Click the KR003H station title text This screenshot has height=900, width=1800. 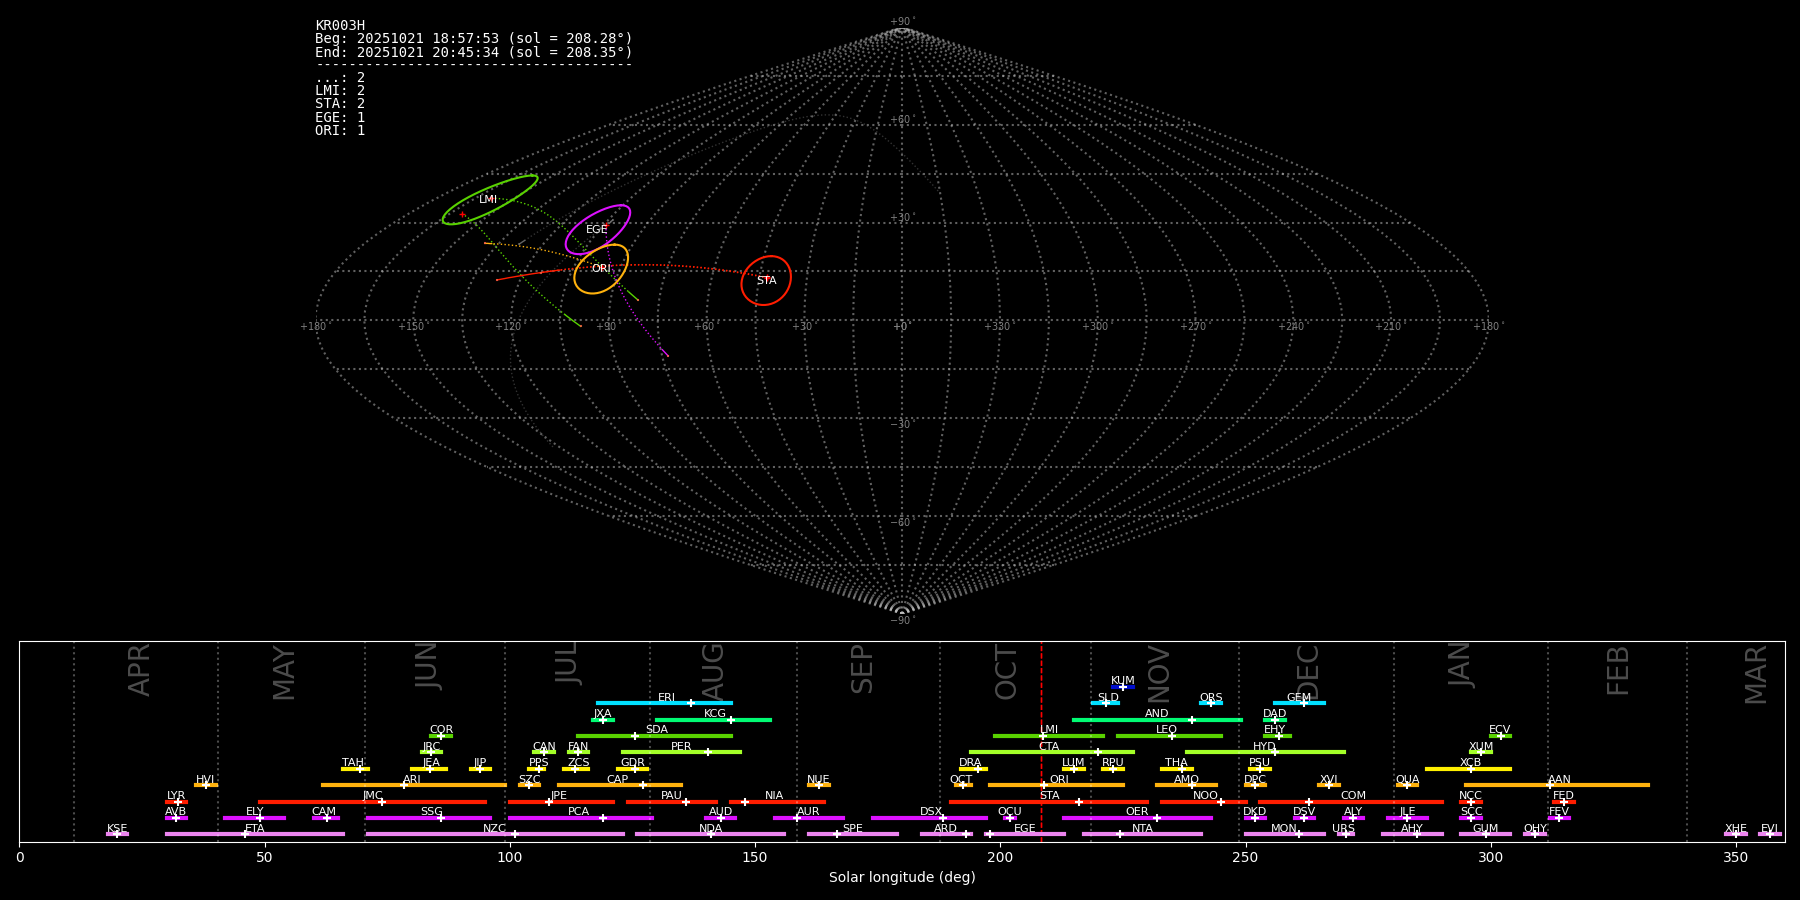click(x=340, y=26)
